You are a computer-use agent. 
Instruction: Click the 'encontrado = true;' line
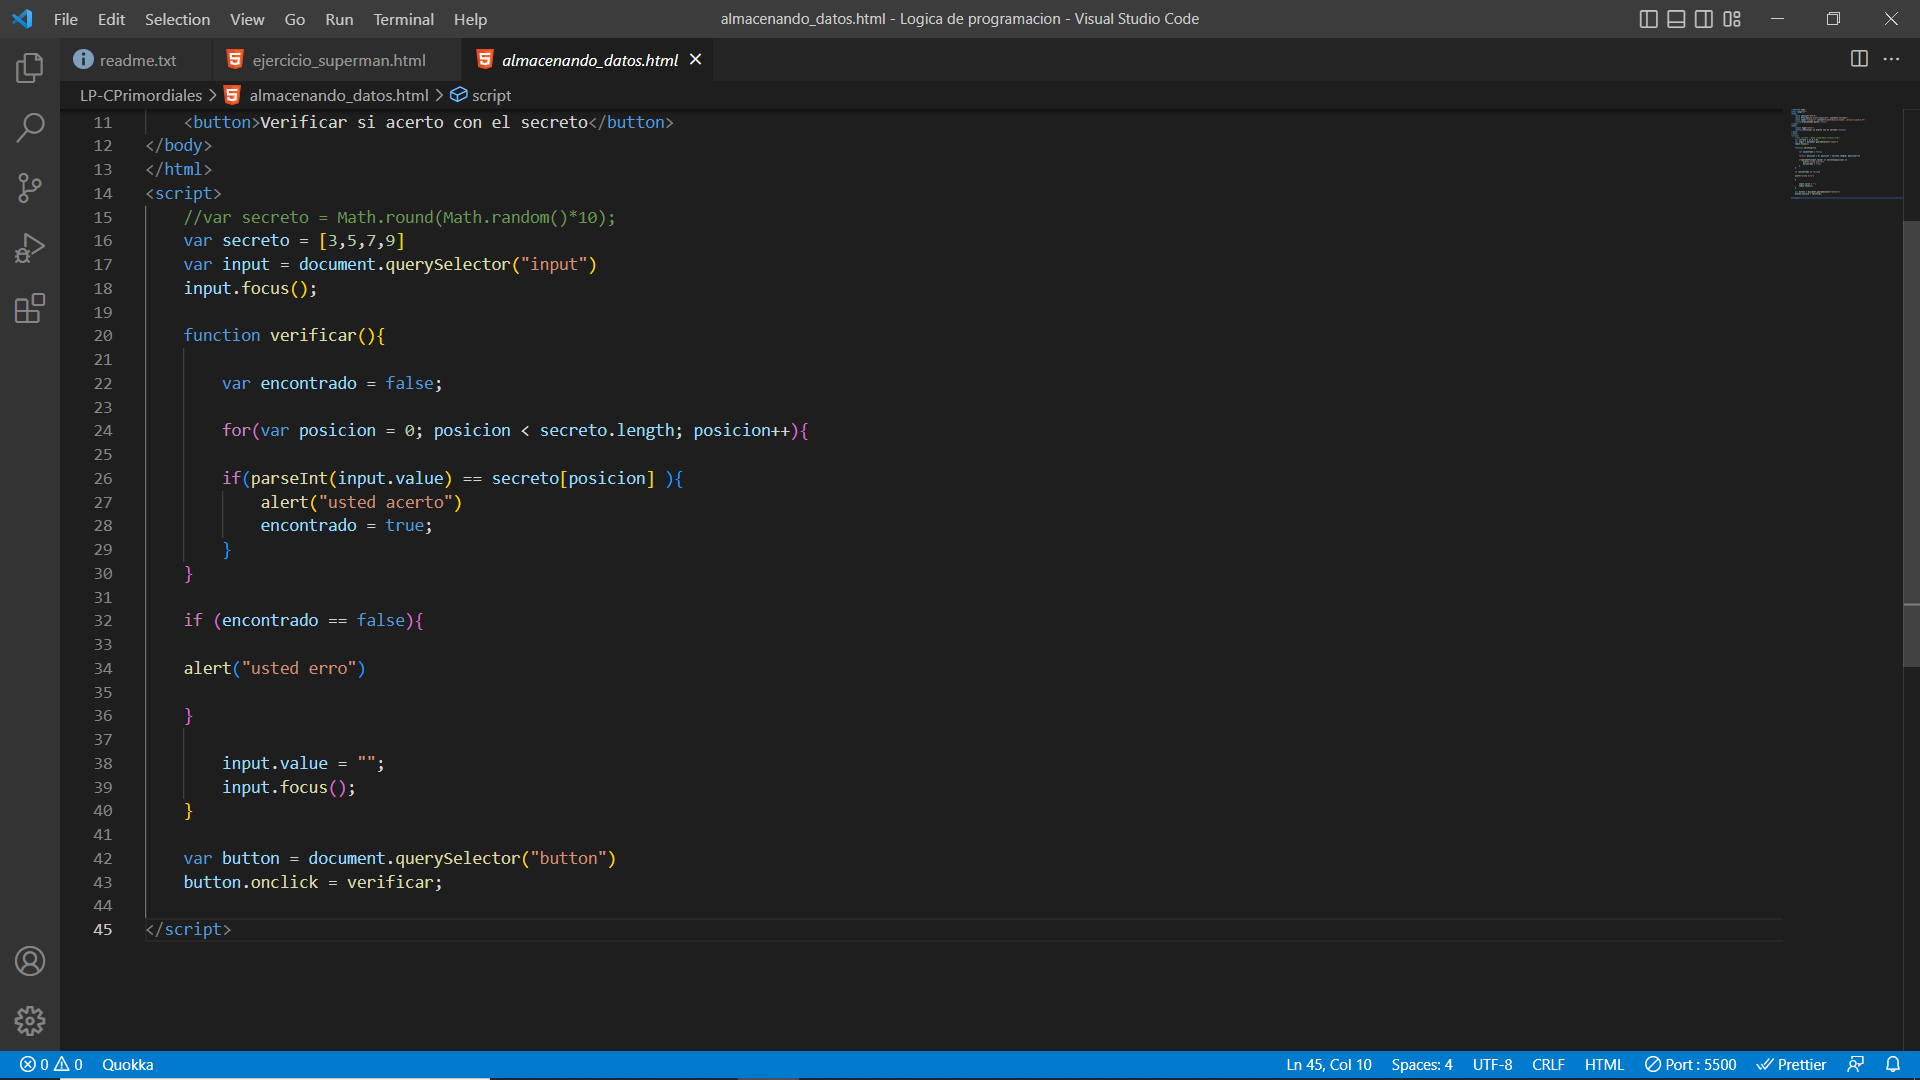[346, 526]
